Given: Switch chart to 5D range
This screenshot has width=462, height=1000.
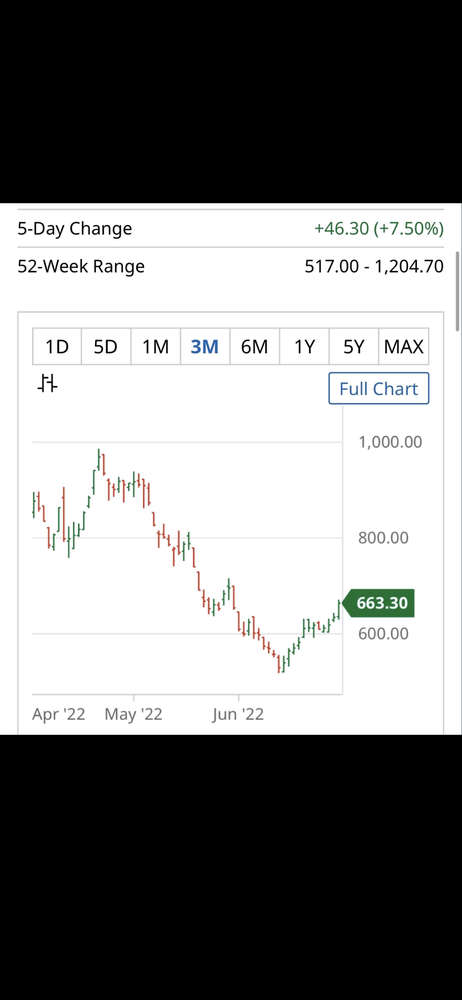Looking at the screenshot, I should click(106, 346).
